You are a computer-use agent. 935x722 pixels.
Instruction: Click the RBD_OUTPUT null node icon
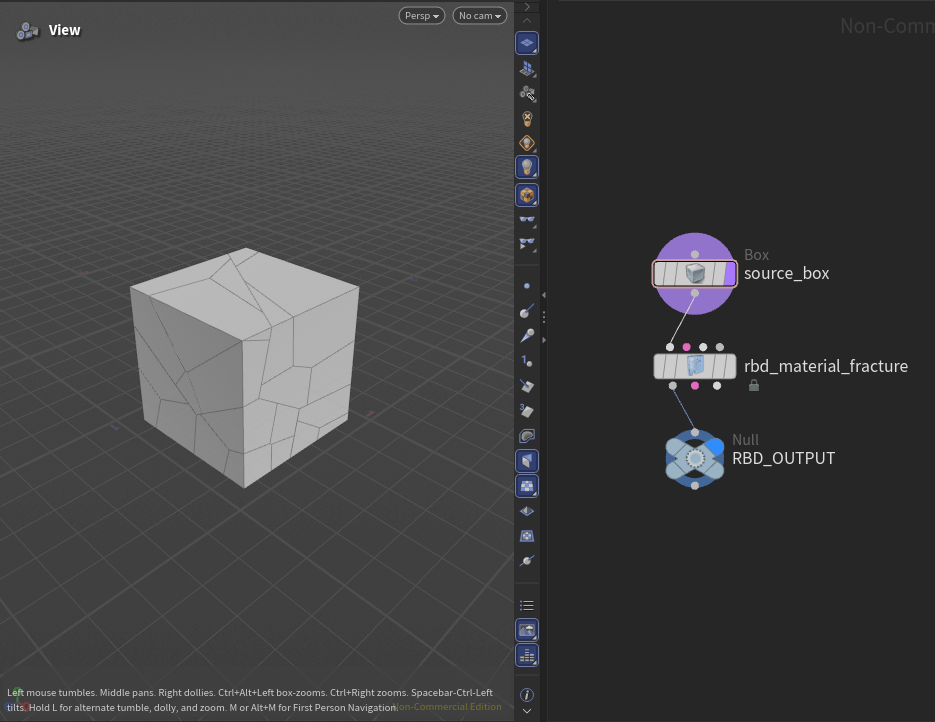click(x=695, y=458)
